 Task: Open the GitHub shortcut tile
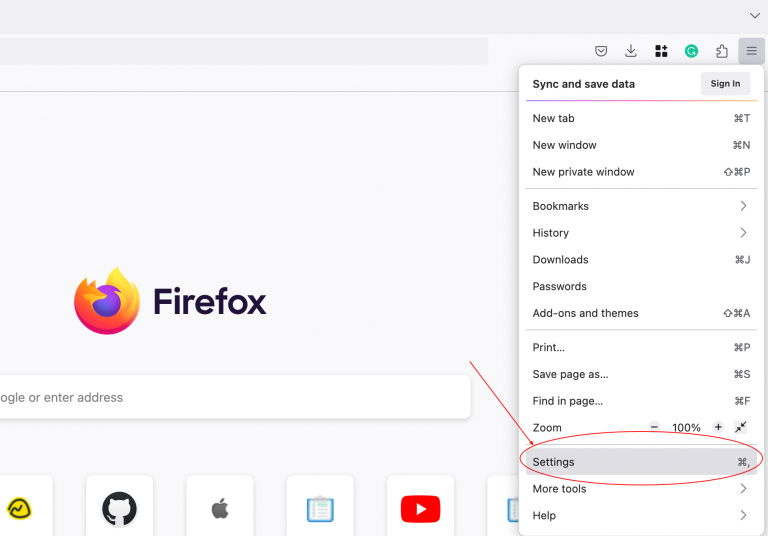click(x=119, y=509)
